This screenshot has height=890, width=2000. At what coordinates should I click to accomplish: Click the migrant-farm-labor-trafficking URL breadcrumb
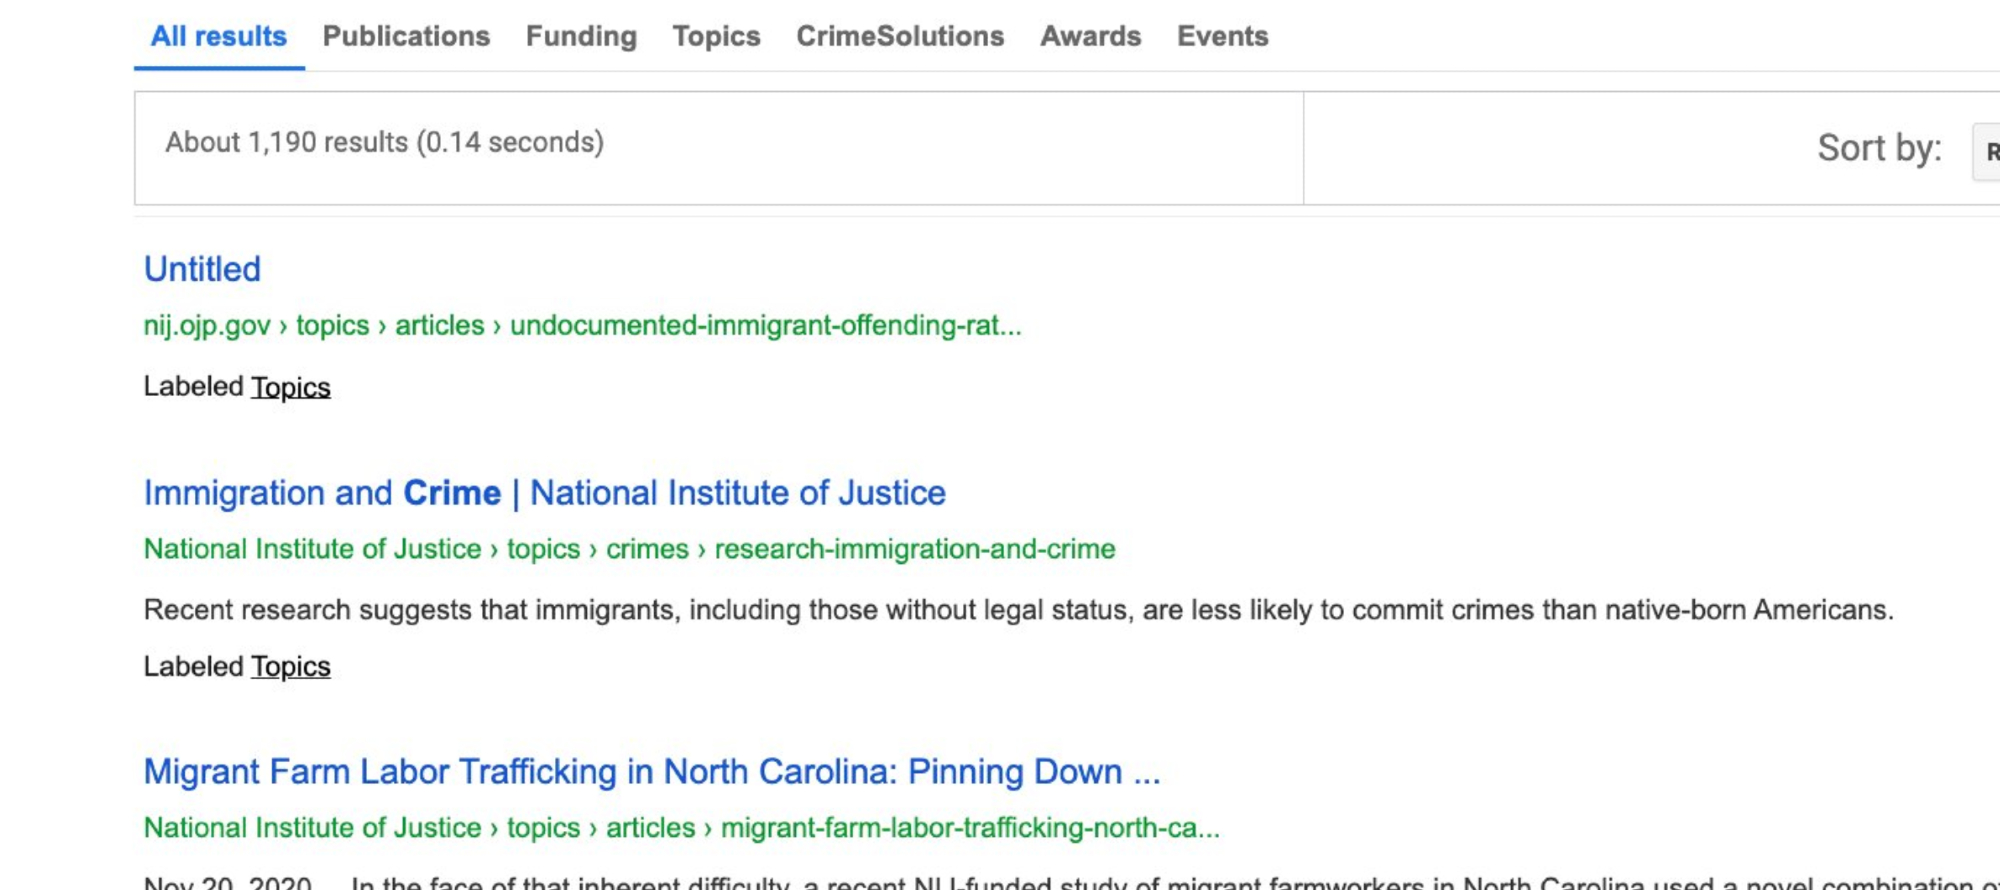point(969,828)
